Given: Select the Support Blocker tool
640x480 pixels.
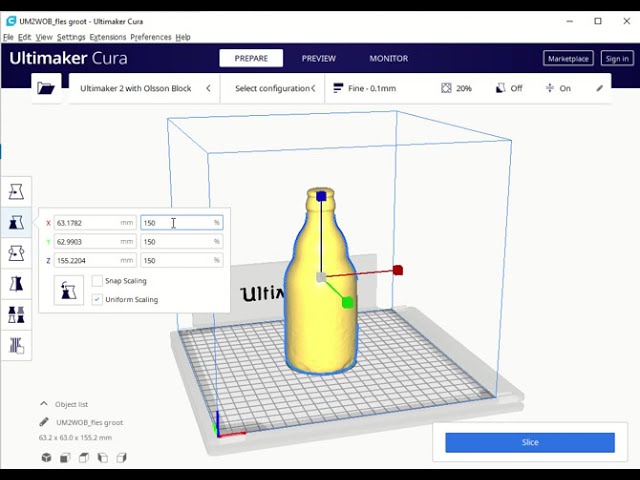Looking at the screenshot, I should pyautogui.click(x=16, y=345).
